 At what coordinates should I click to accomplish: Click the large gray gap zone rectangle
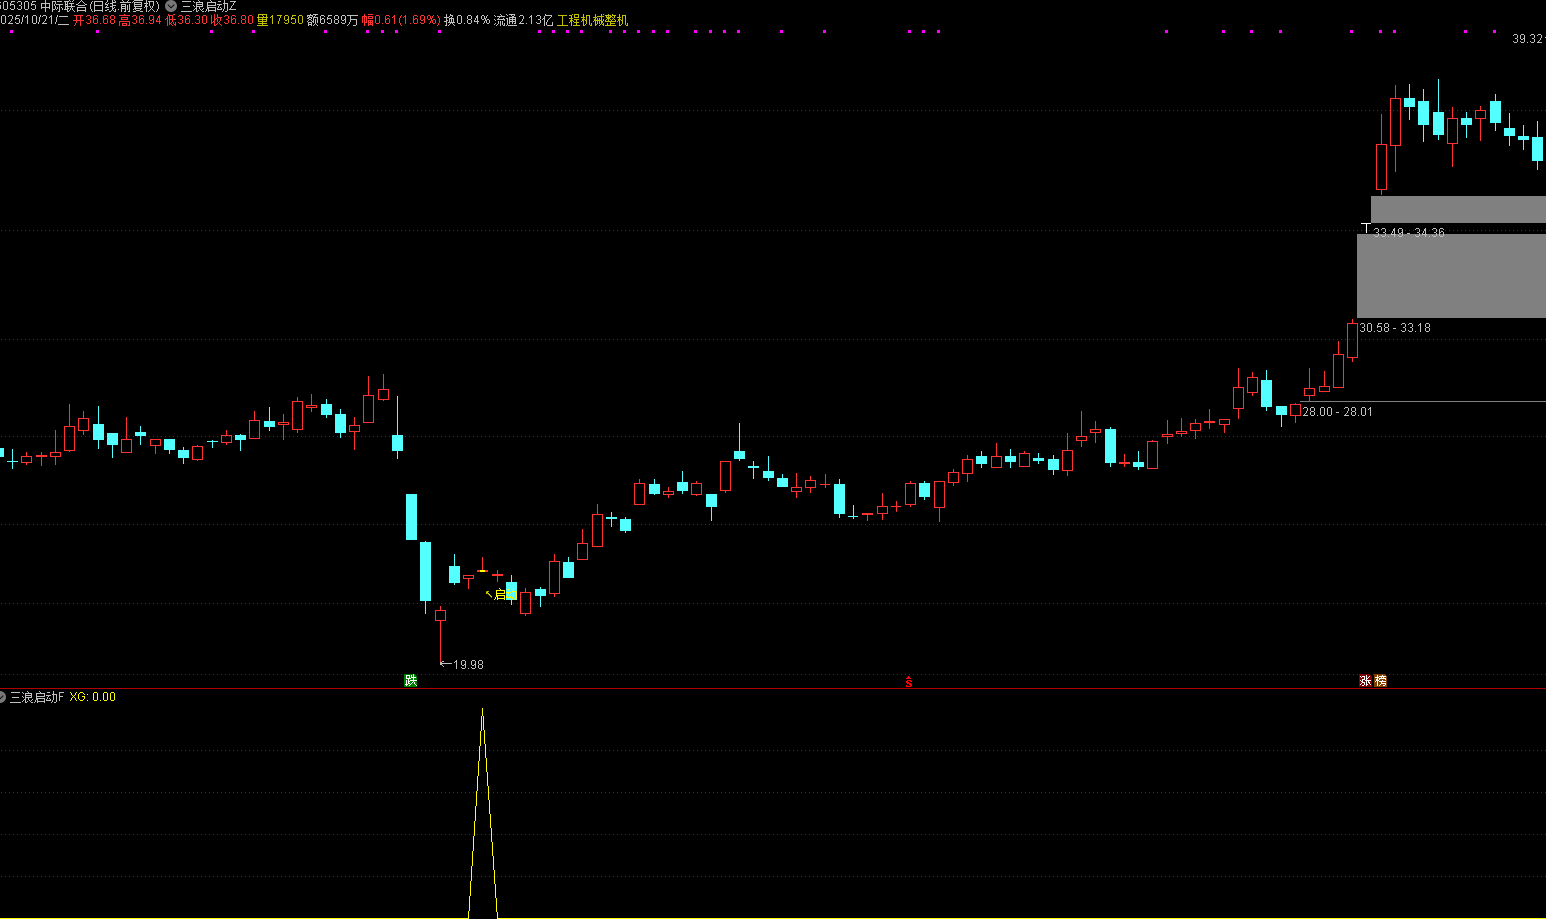(1451, 276)
